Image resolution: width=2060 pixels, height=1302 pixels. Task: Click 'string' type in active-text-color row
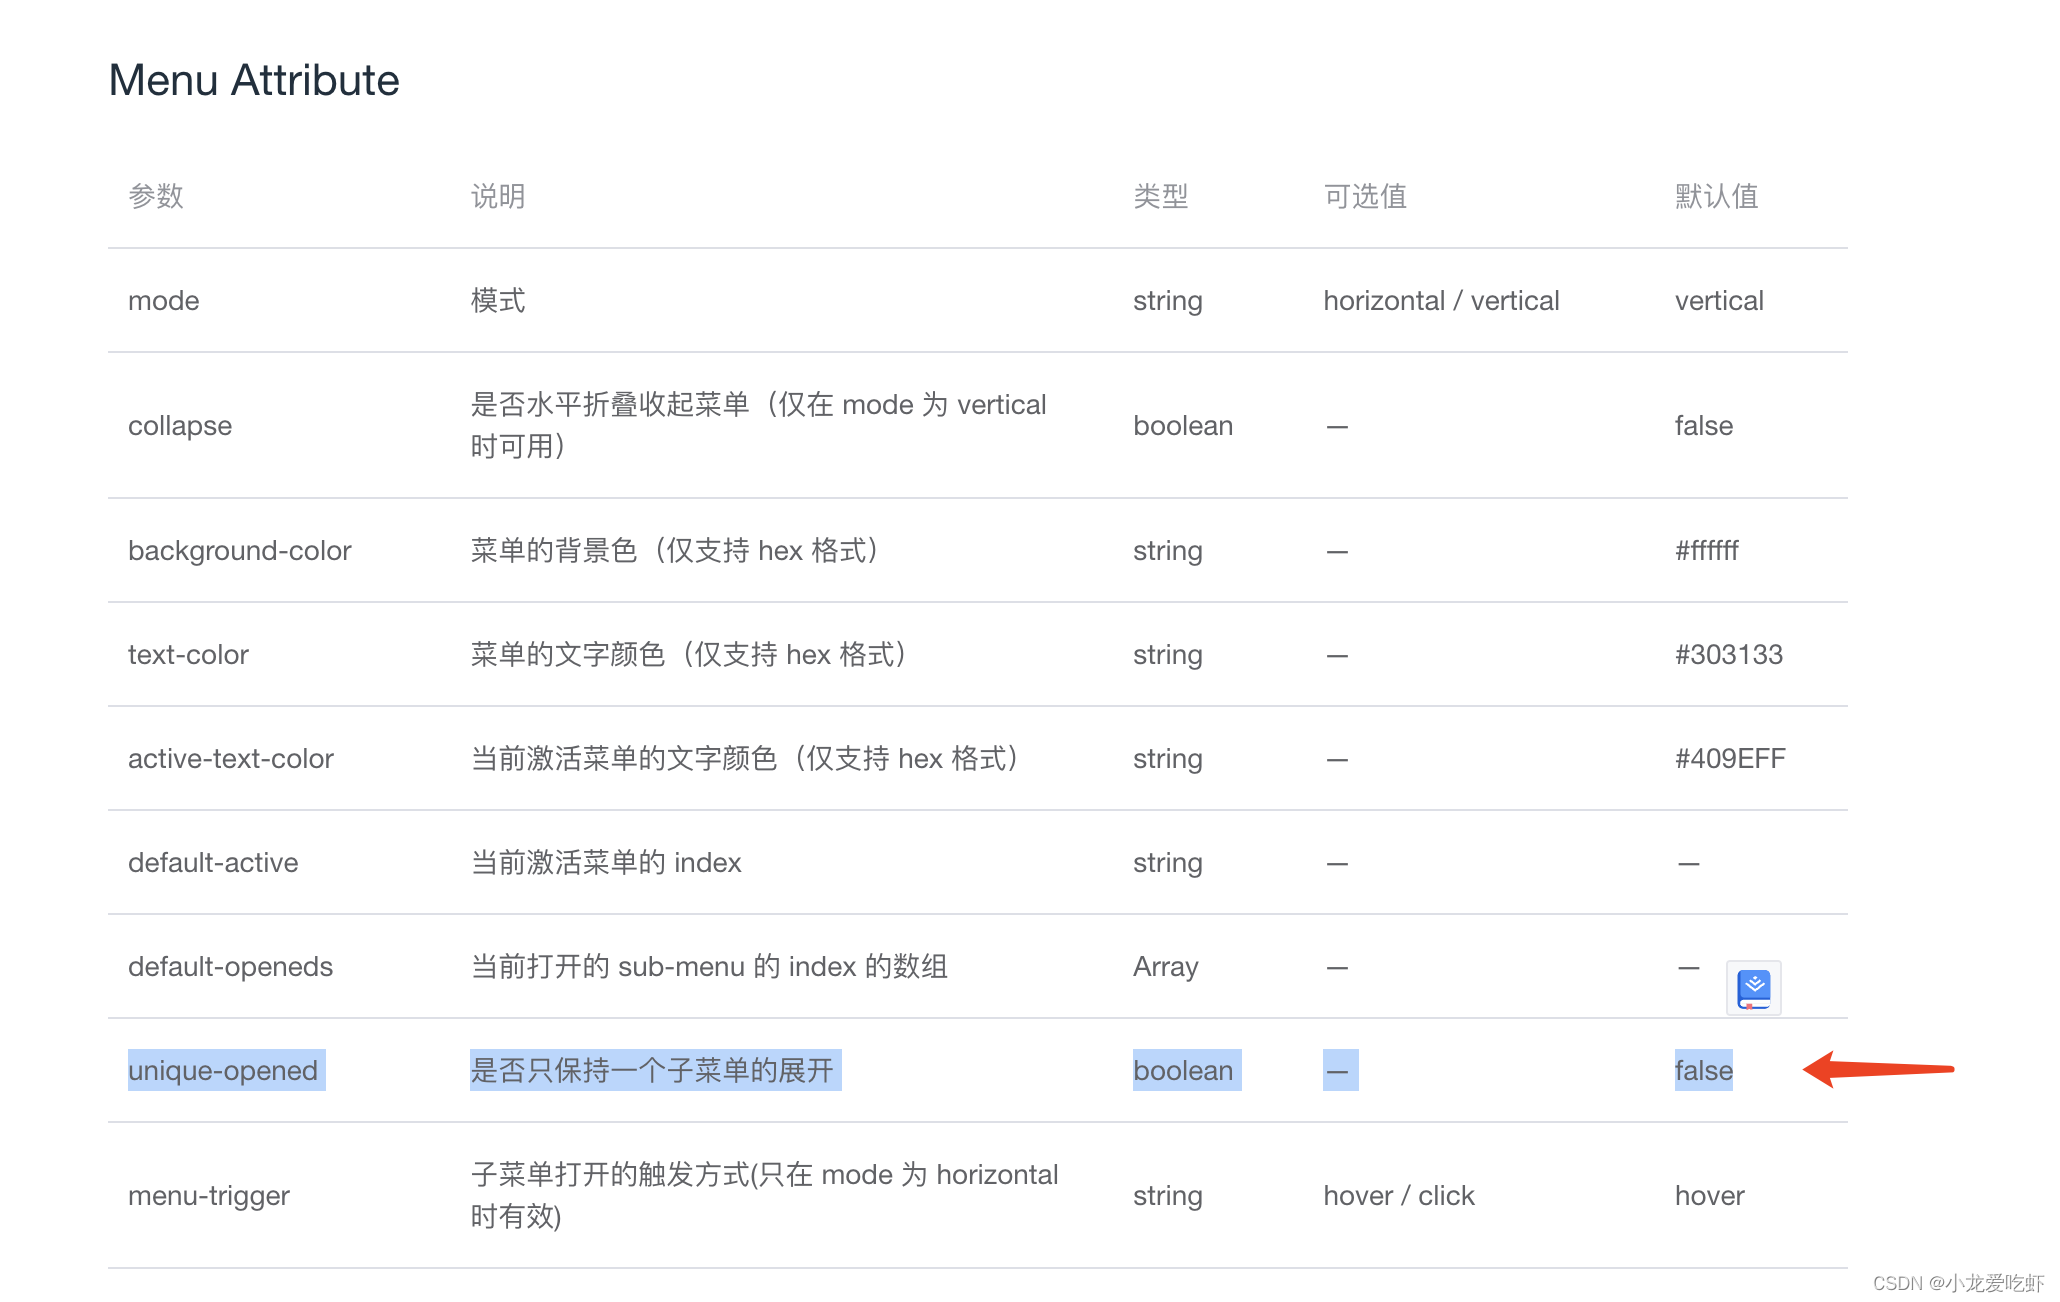click(1167, 759)
